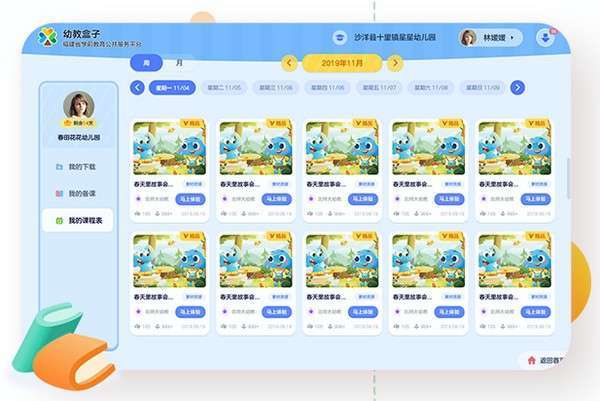This screenshot has height=401, width=600.
Task: Click the 春天里故事会 title on fourth top-row card
Action: pyautogui.click(x=412, y=184)
